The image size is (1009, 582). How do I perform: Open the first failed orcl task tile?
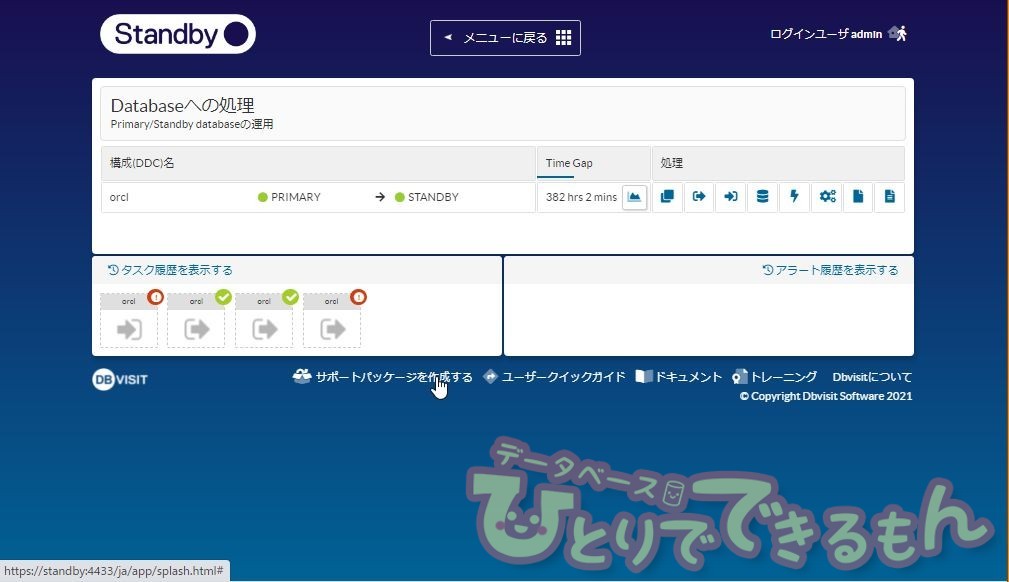coord(129,321)
